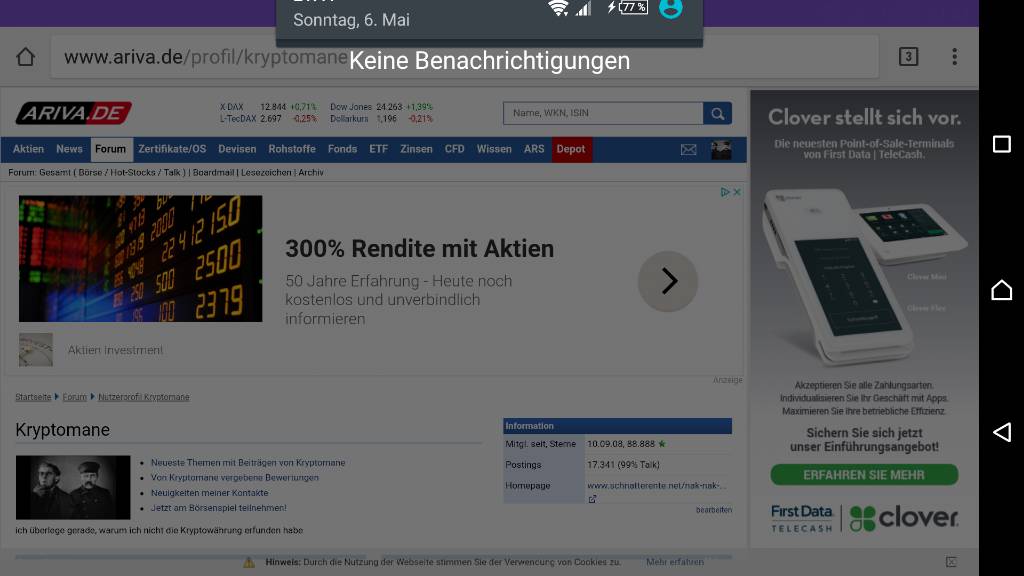This screenshot has height=576, width=1024.
Task: Dismiss the cookie notice close icon
Action: [952, 562]
